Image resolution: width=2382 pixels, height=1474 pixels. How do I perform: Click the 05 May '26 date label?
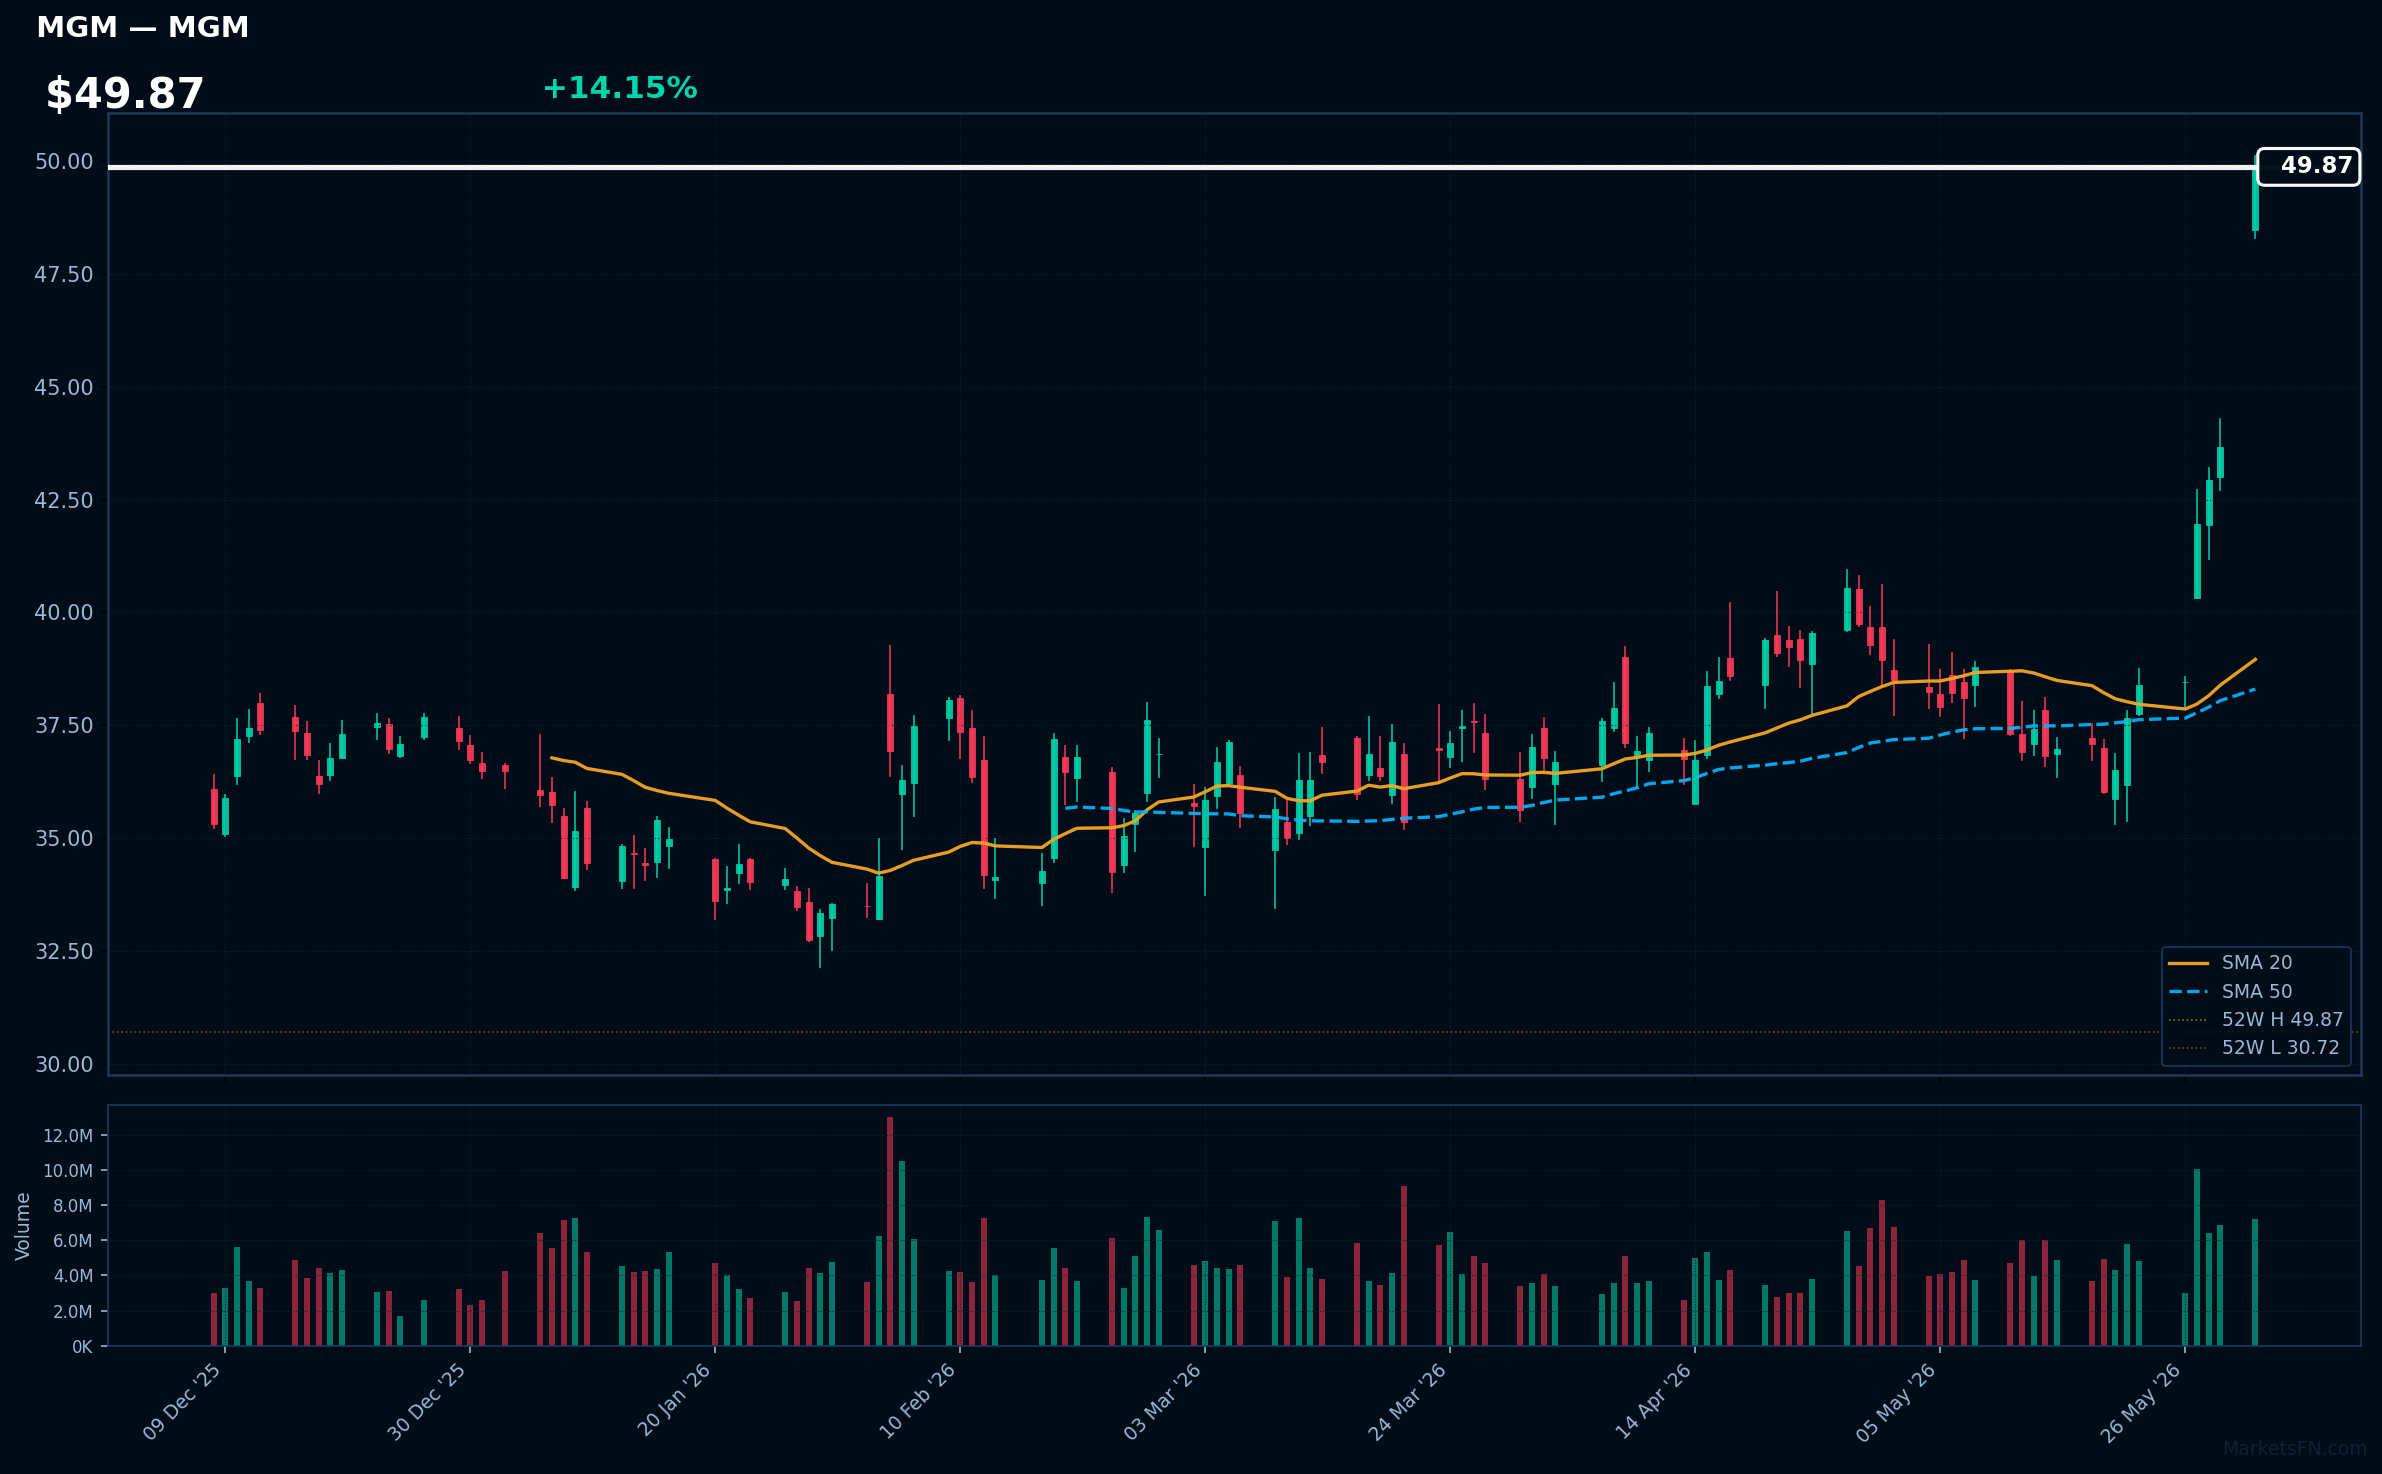[x=1897, y=1402]
